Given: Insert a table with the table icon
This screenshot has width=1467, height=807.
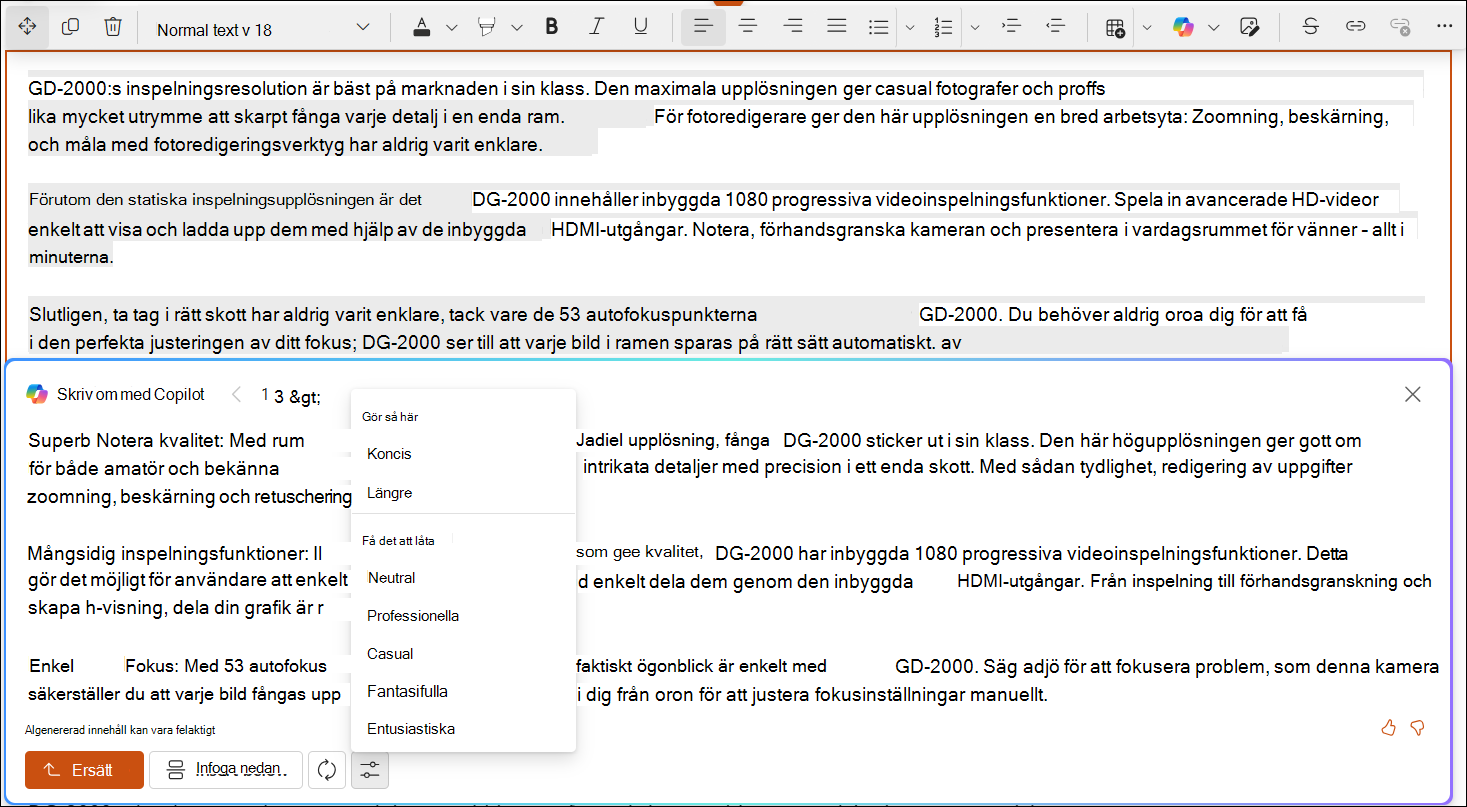Looking at the screenshot, I should pyautogui.click(x=1116, y=27).
